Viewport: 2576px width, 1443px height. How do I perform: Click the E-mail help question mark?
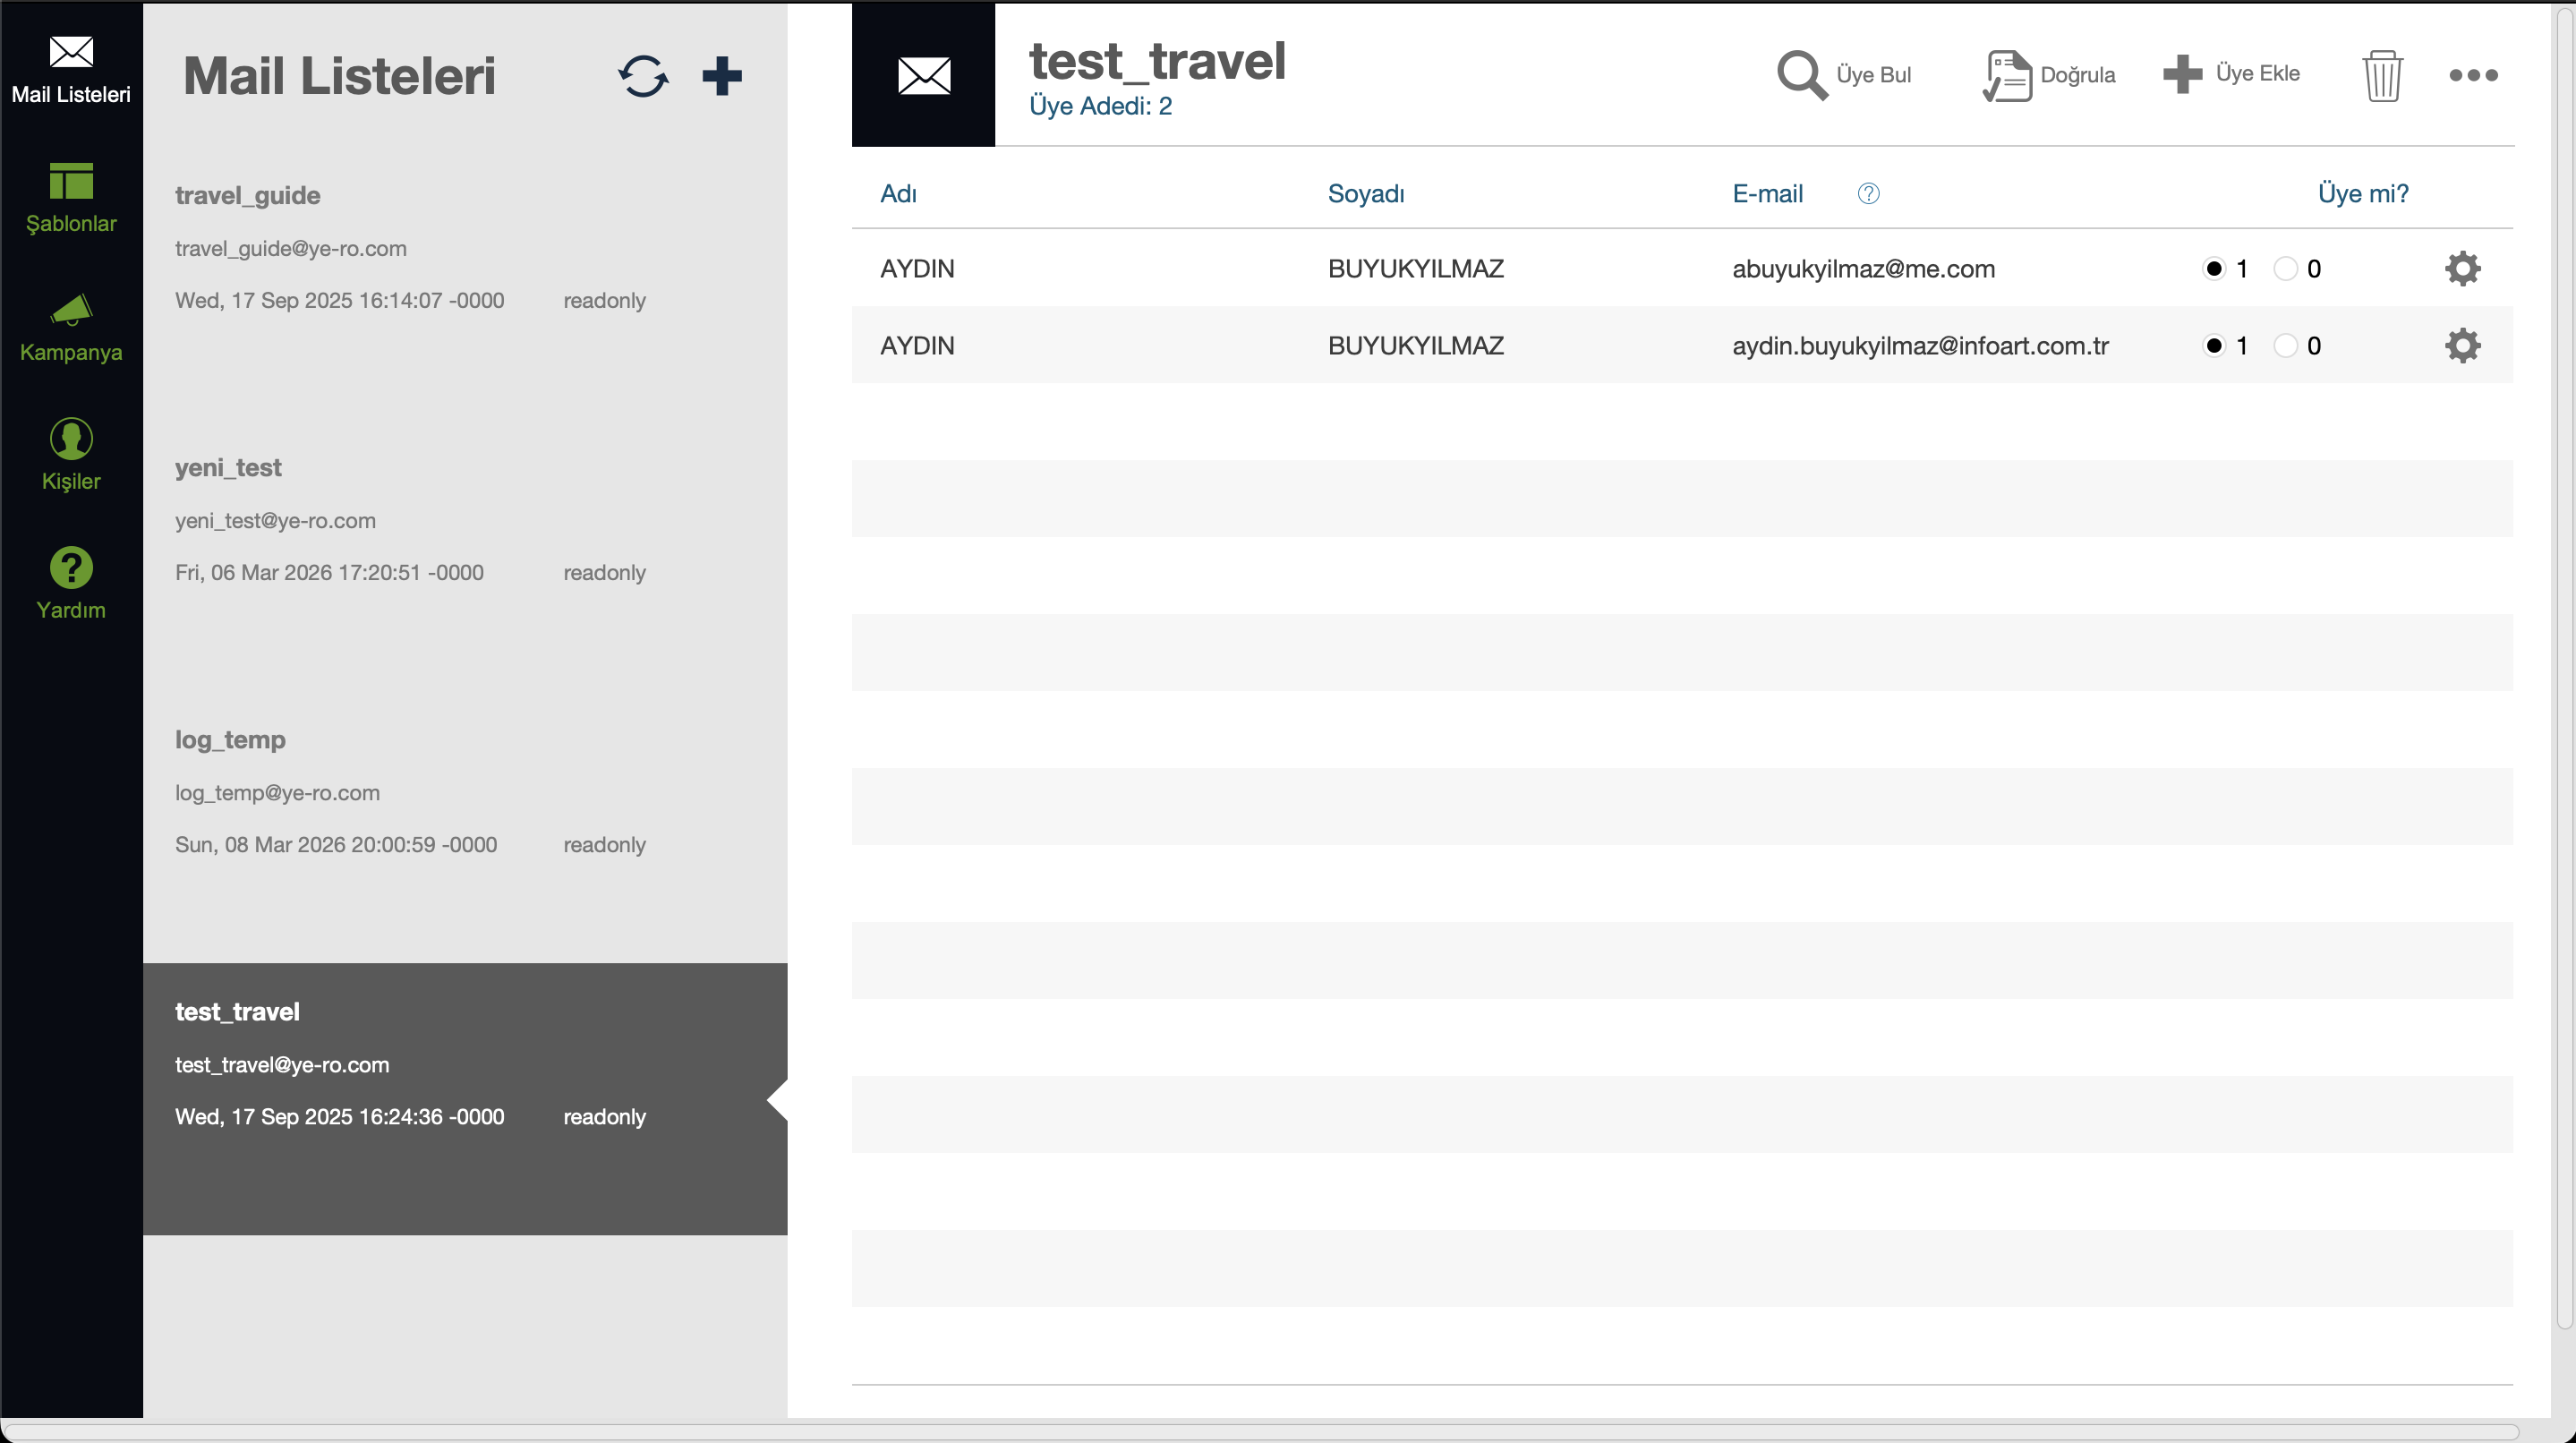point(1868,194)
